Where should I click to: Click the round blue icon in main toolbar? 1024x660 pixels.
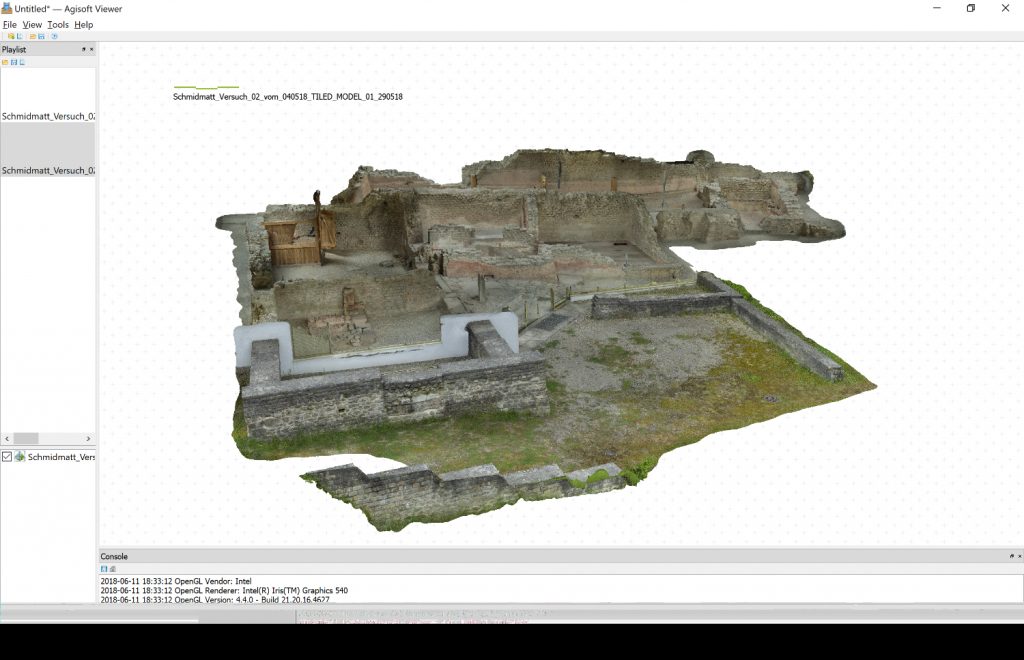(54, 36)
